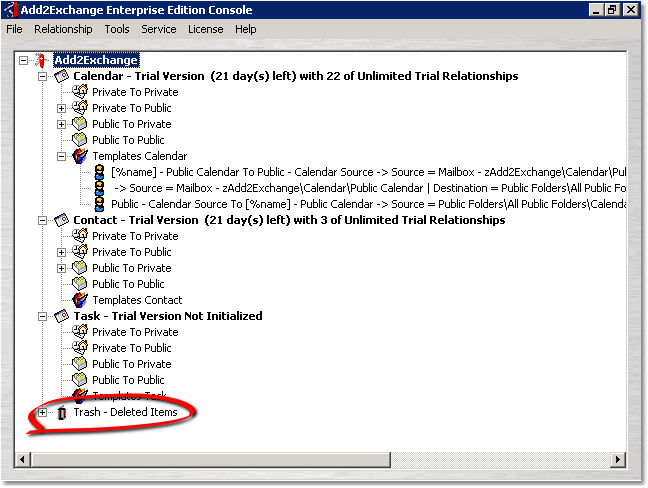The height and width of the screenshot is (488, 648).
Task: Click the Calendar module icon
Action: pos(62,76)
